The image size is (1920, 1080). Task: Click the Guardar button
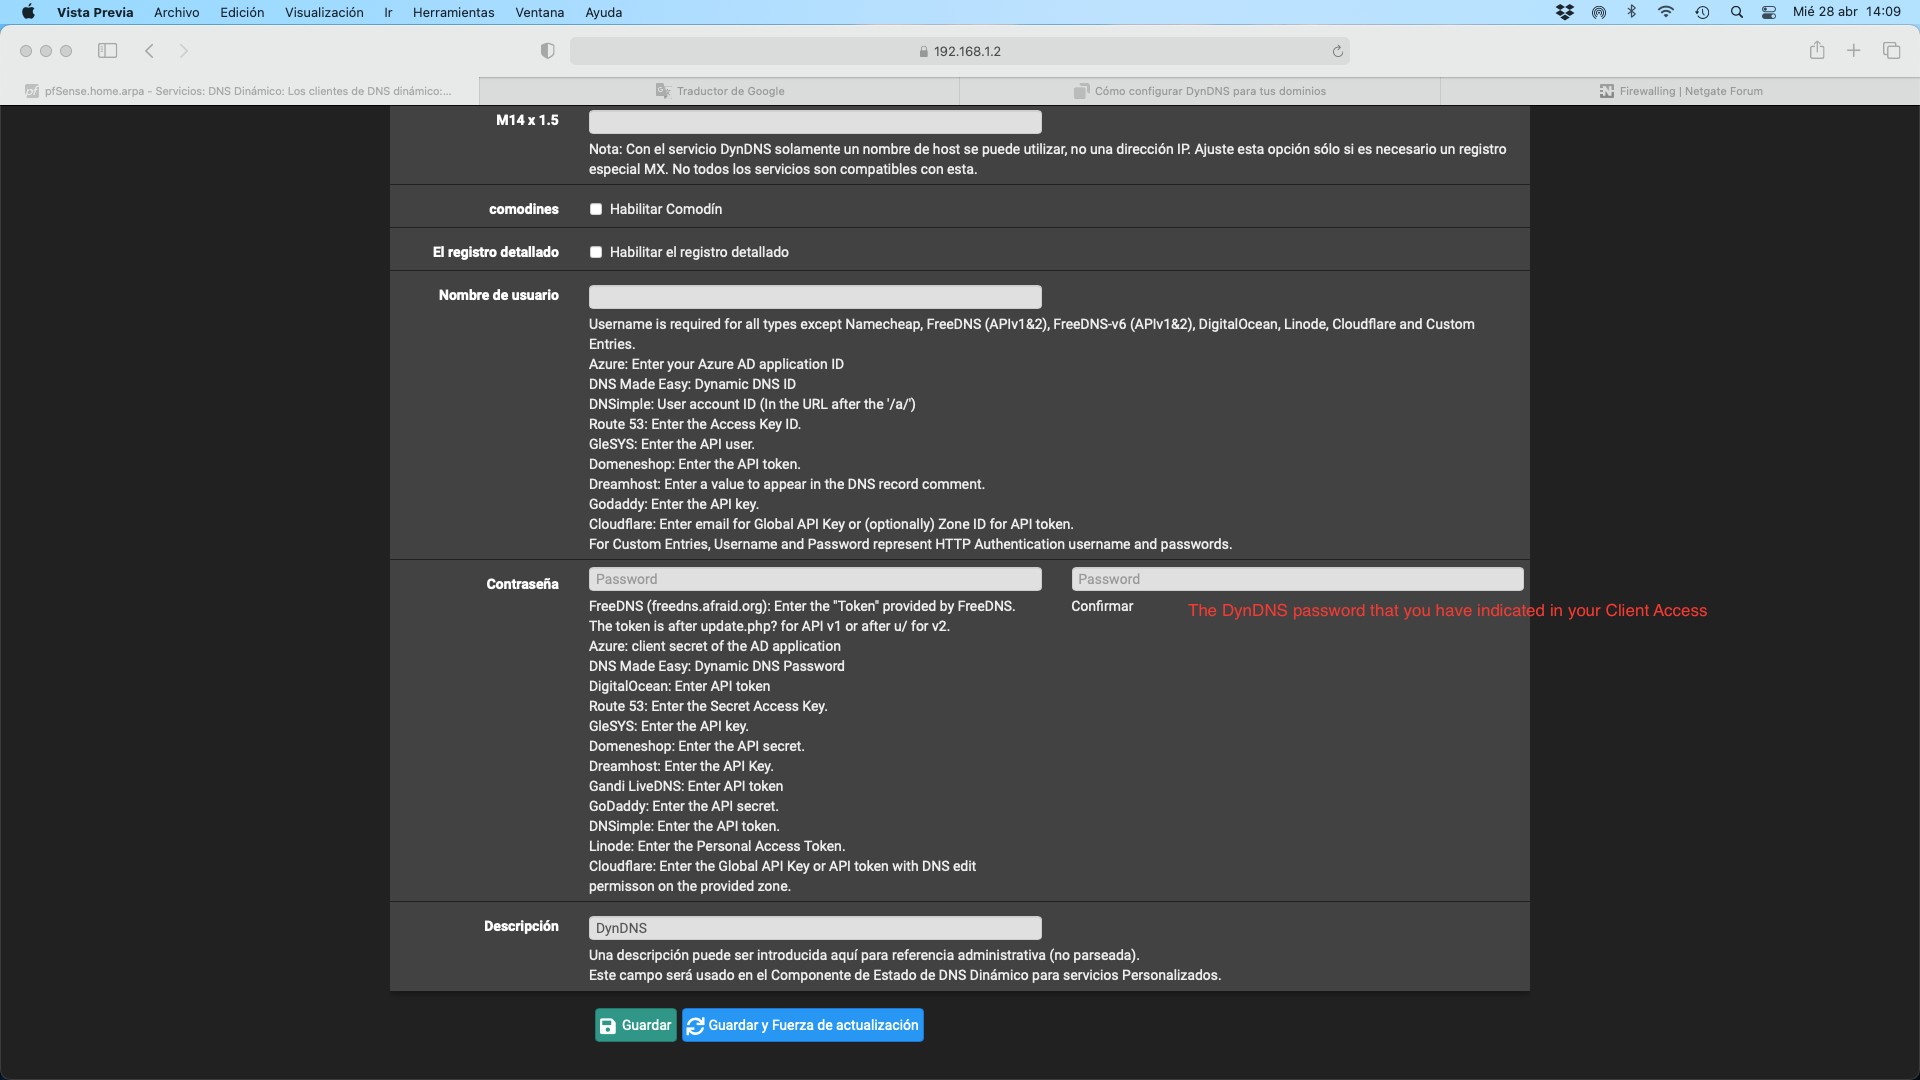click(x=636, y=1025)
